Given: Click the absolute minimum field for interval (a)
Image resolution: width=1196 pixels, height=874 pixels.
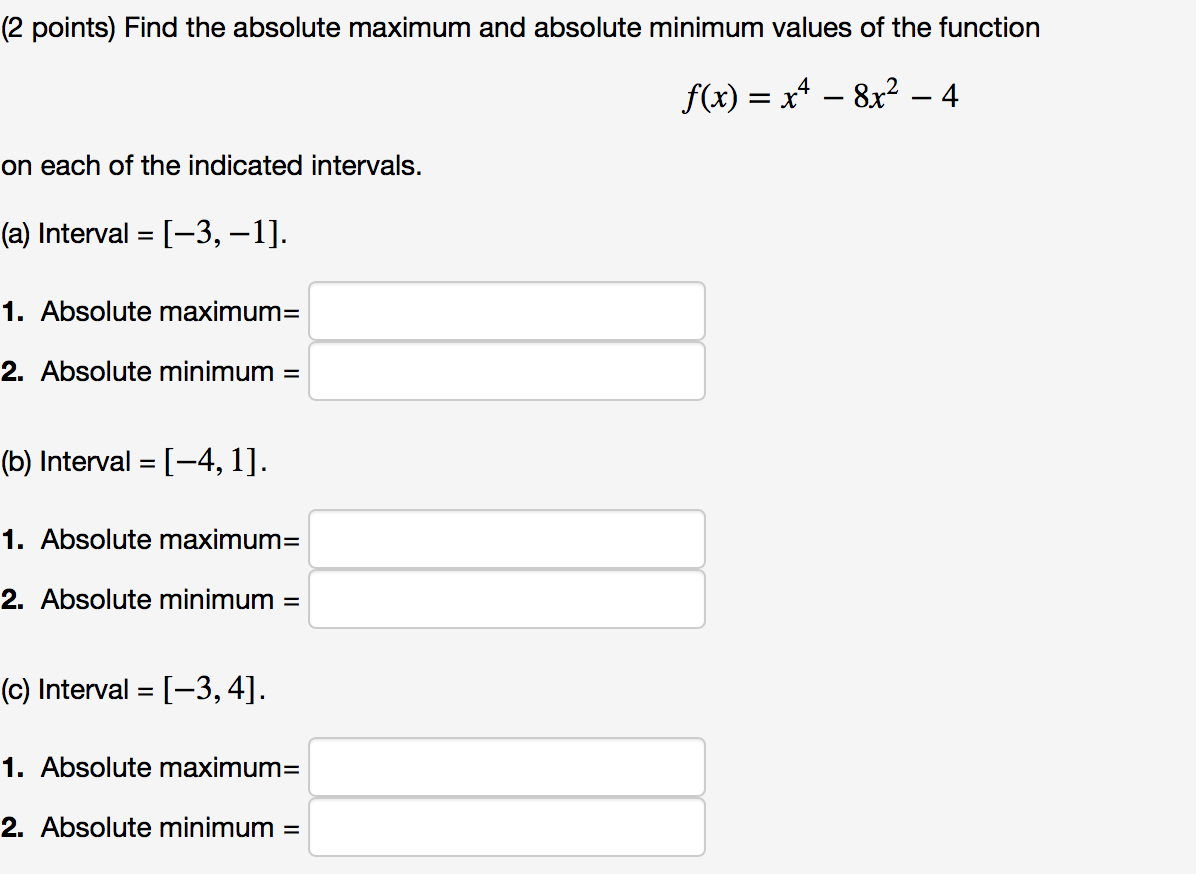Looking at the screenshot, I should click(507, 371).
